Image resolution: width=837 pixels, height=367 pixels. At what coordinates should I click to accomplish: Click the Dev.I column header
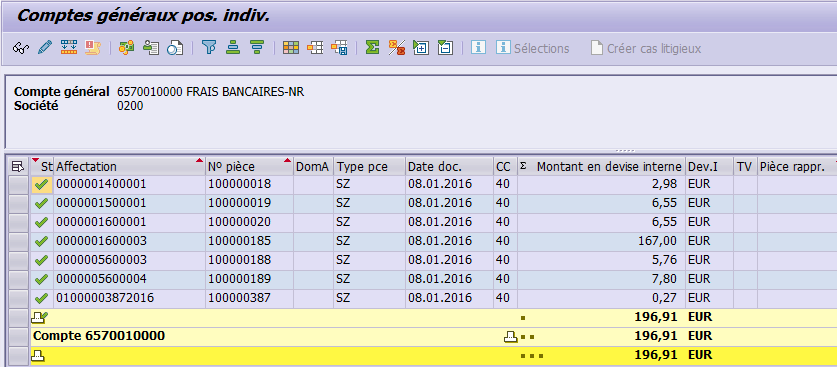[x=709, y=167]
